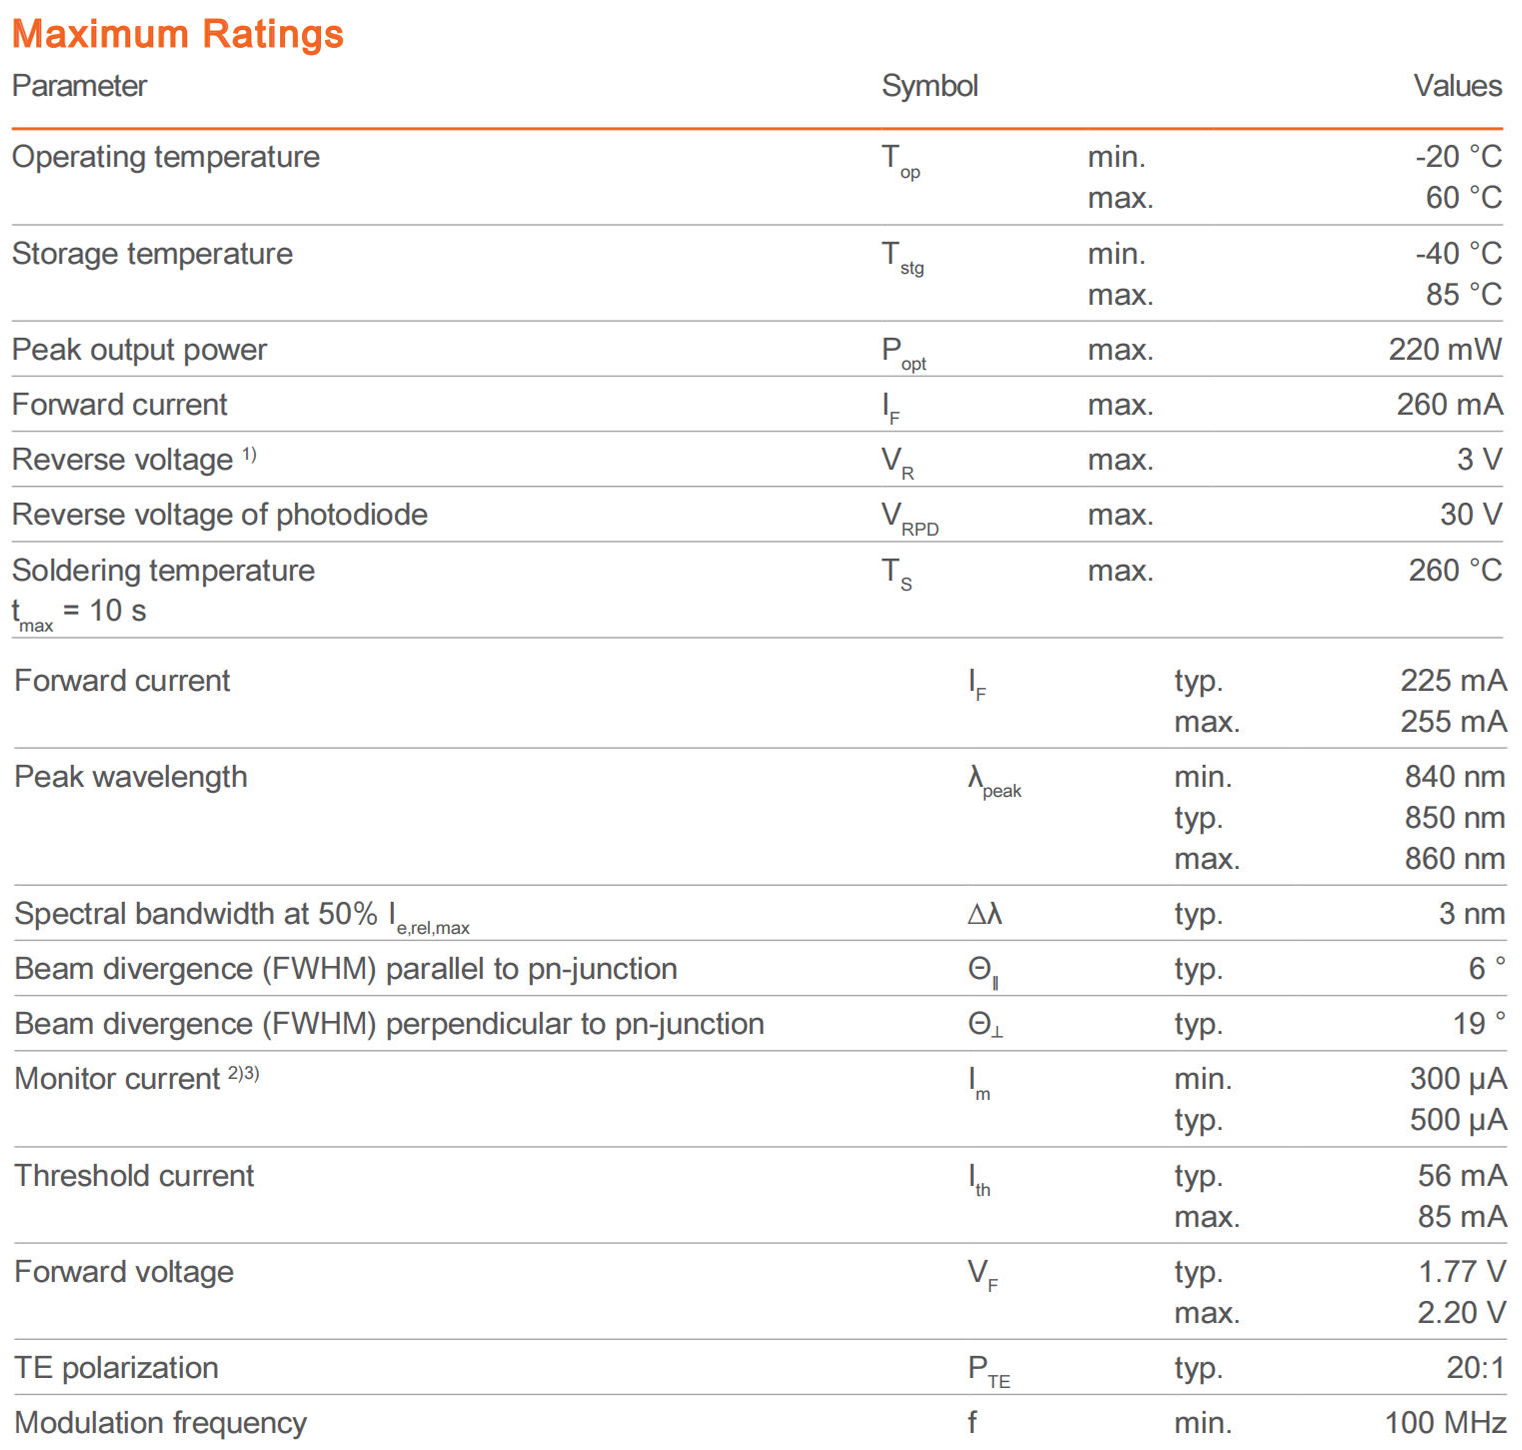
Task: Click the Reverse voltage of photodiode label
Action: point(219,515)
